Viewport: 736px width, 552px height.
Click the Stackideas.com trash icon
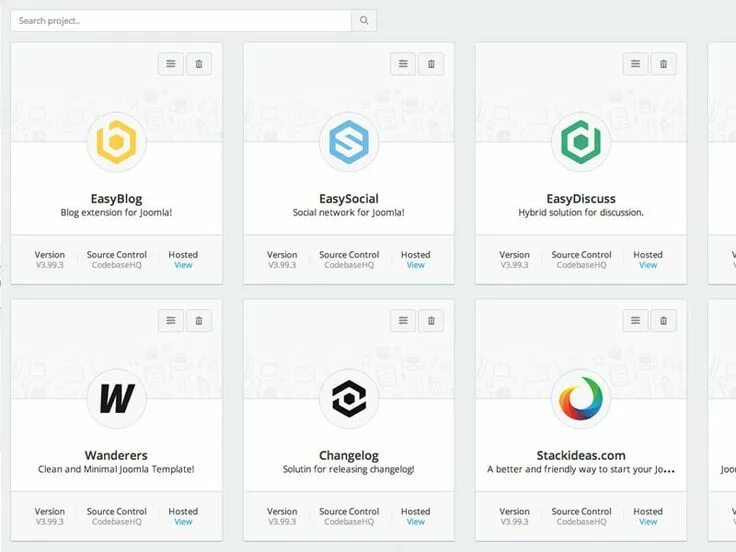(x=664, y=321)
